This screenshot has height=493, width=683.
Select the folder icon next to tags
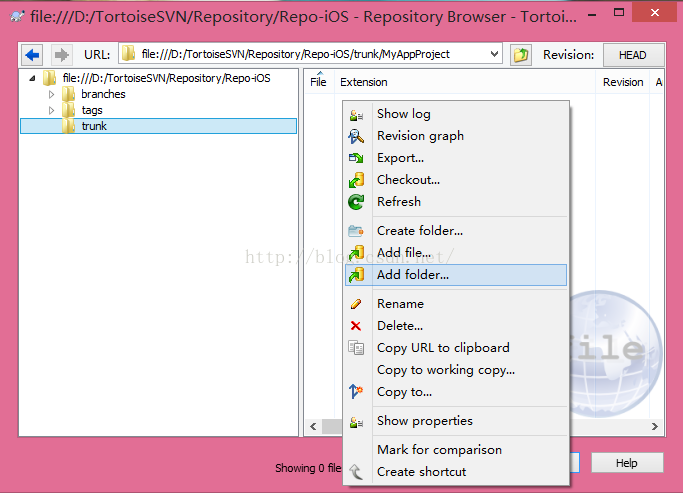[68, 110]
